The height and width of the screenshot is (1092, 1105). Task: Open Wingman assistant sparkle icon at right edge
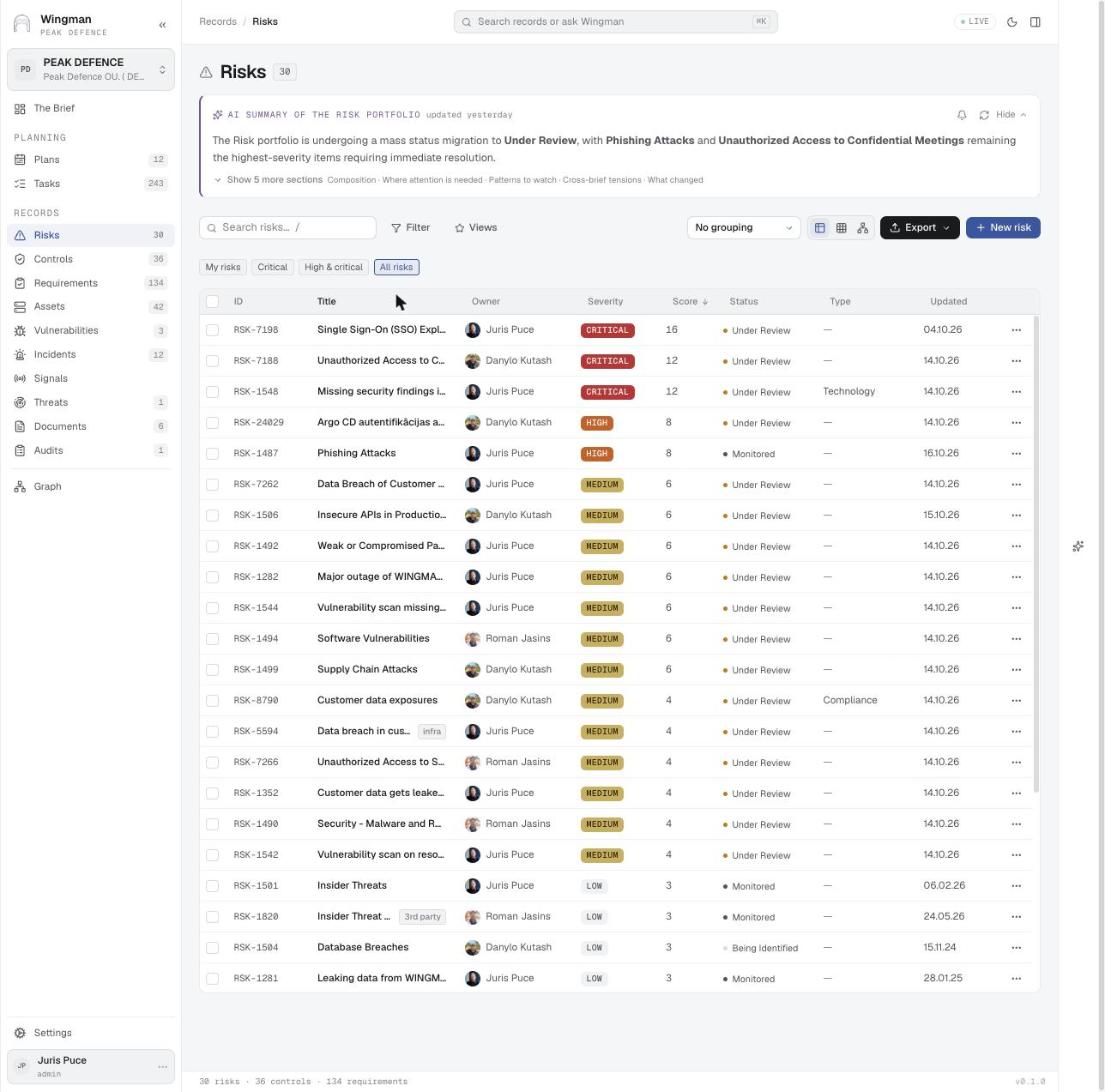[x=1078, y=546]
